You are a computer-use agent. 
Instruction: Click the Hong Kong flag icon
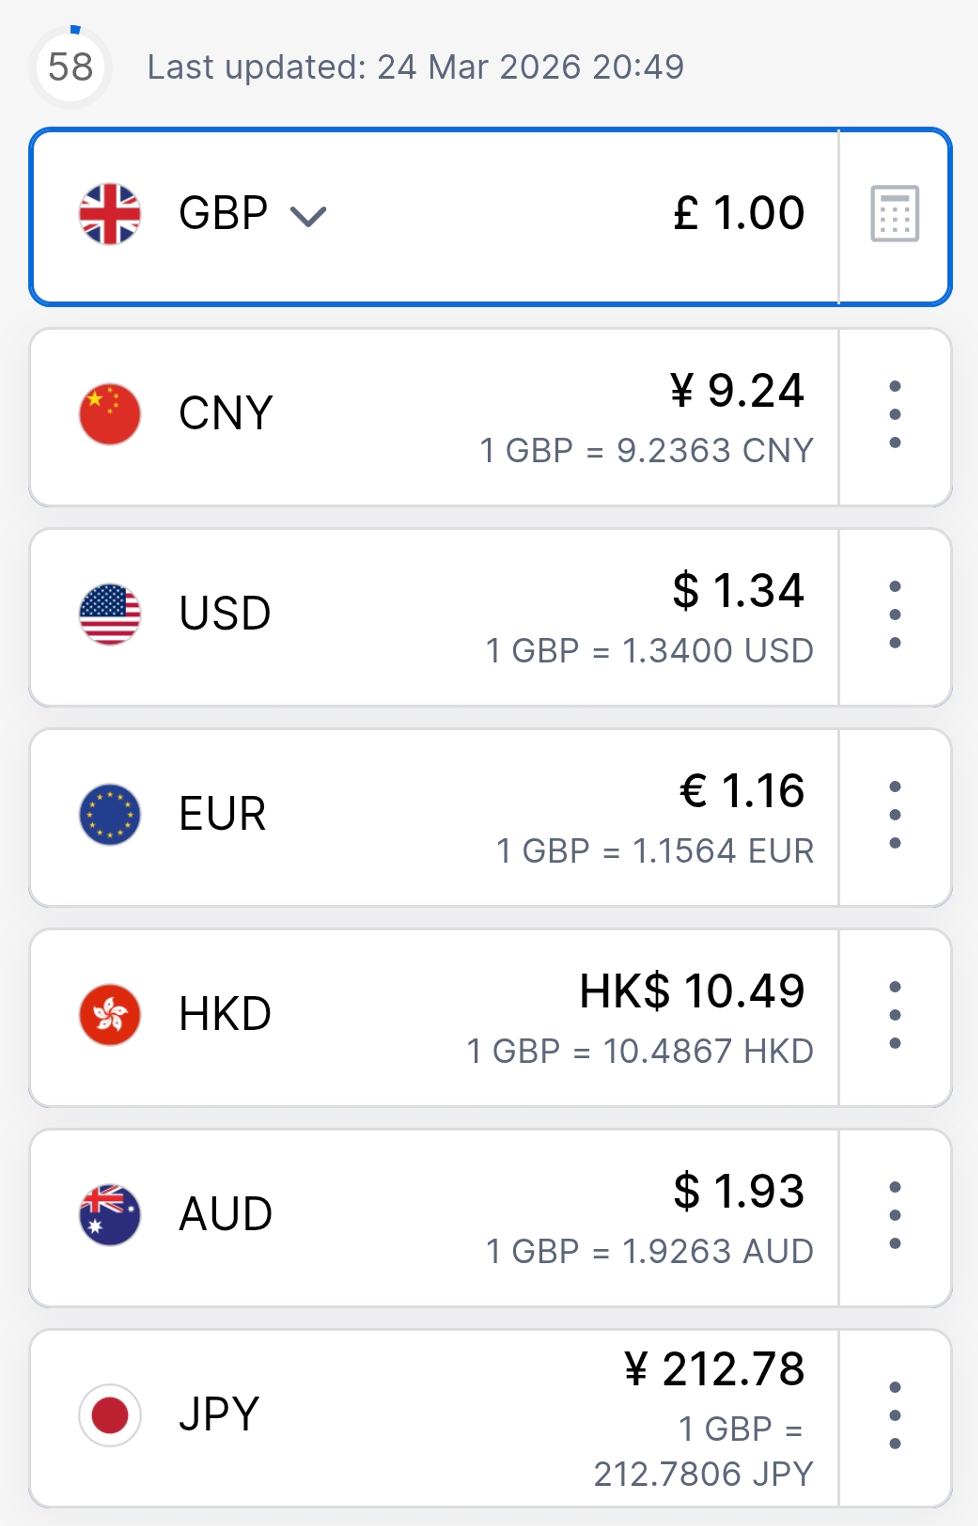110,1014
